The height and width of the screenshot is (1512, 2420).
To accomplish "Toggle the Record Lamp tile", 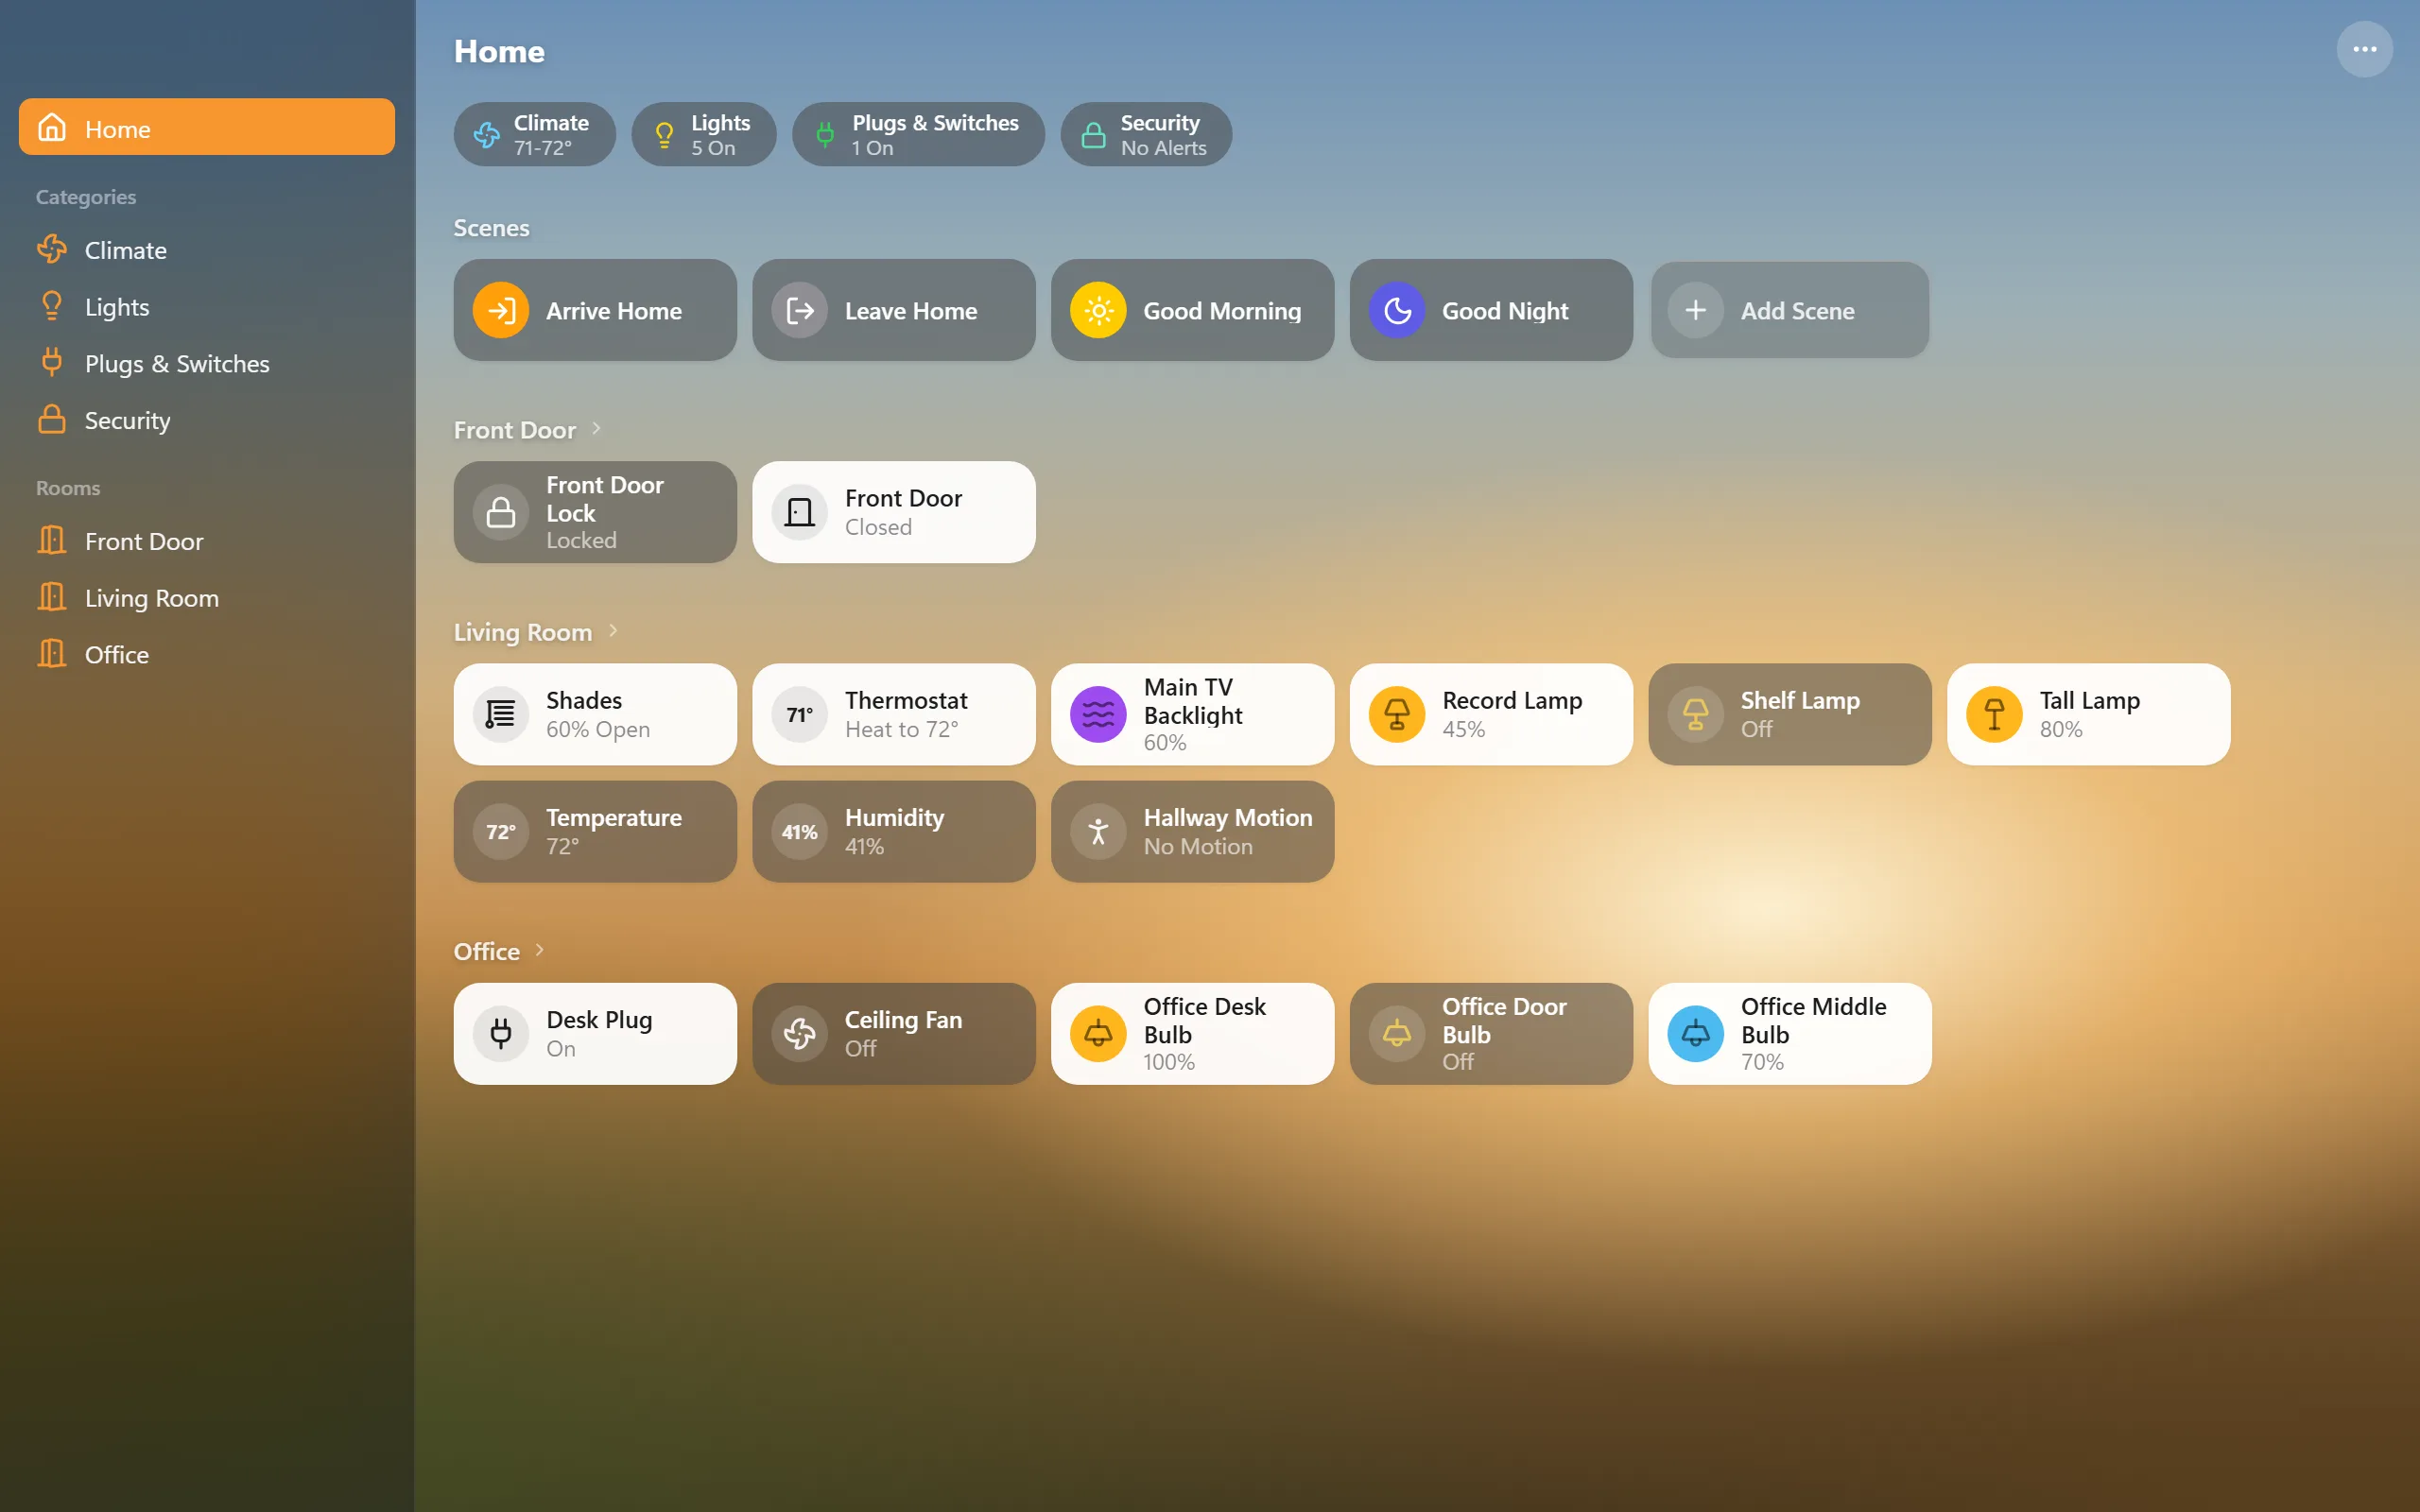I will (1491, 714).
